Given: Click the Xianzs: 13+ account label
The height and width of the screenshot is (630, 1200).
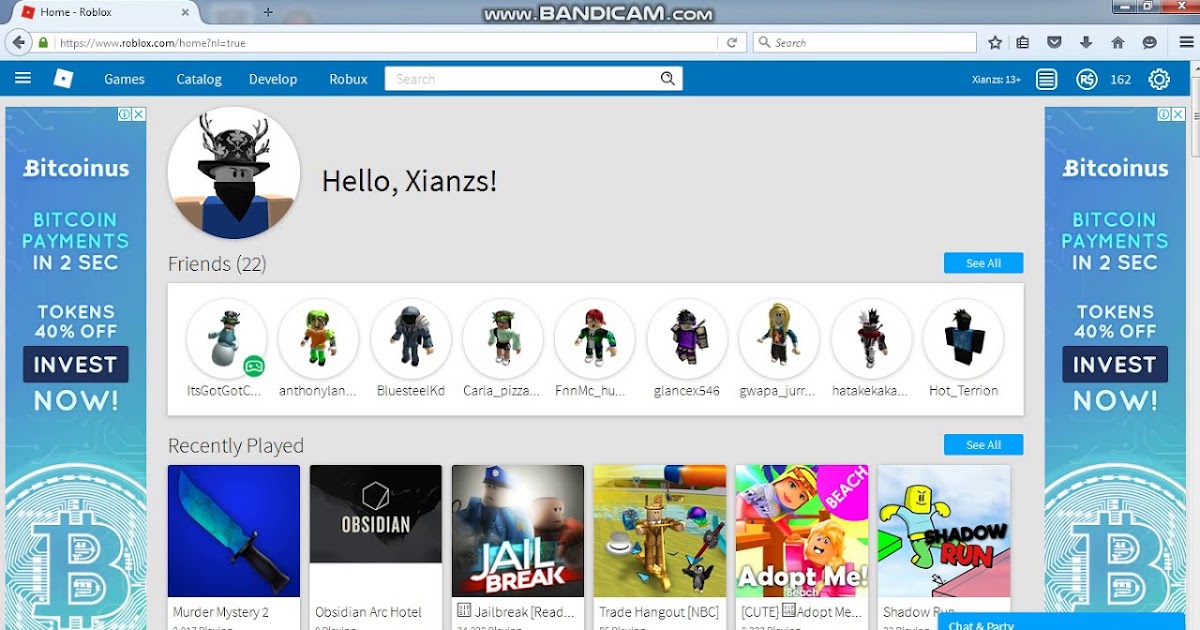Looking at the screenshot, I should (996, 79).
